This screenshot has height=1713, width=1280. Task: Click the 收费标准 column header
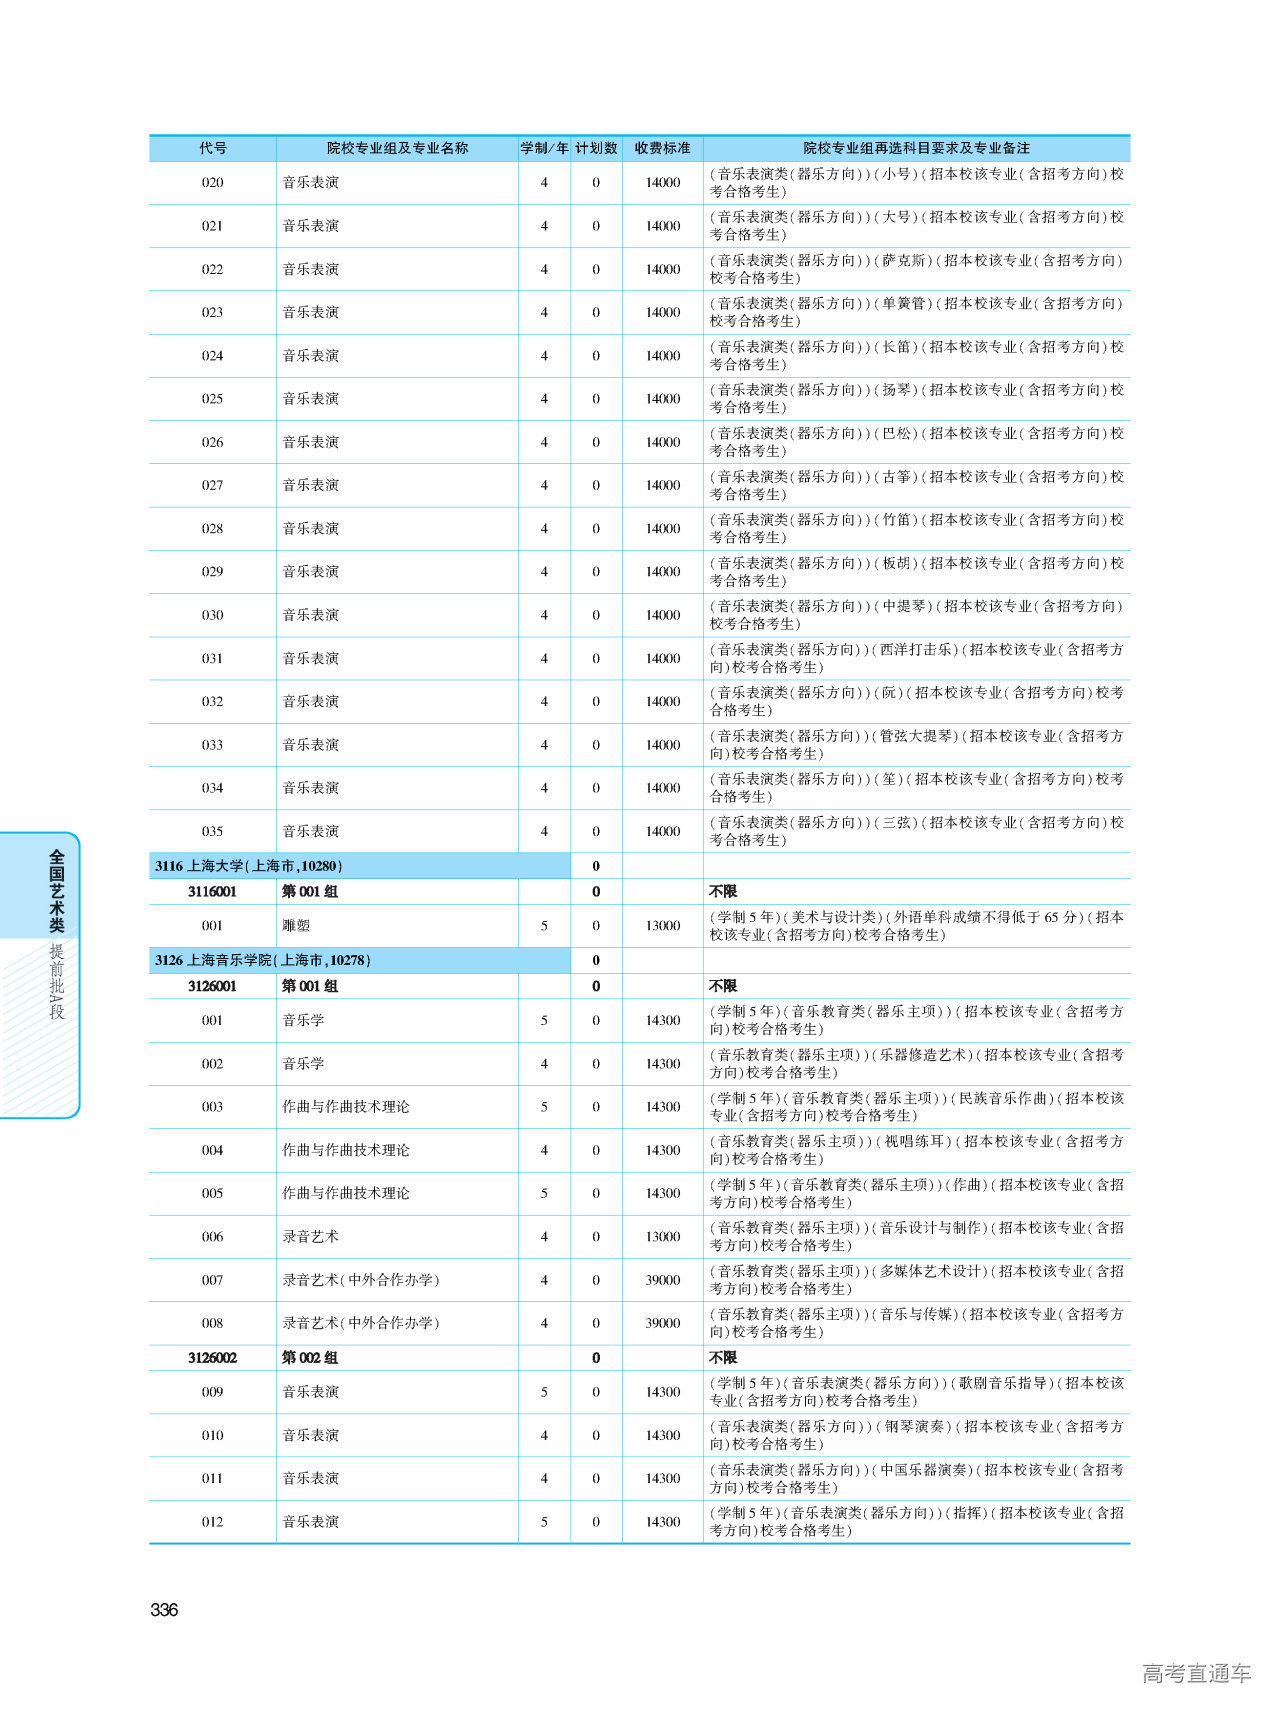click(662, 148)
